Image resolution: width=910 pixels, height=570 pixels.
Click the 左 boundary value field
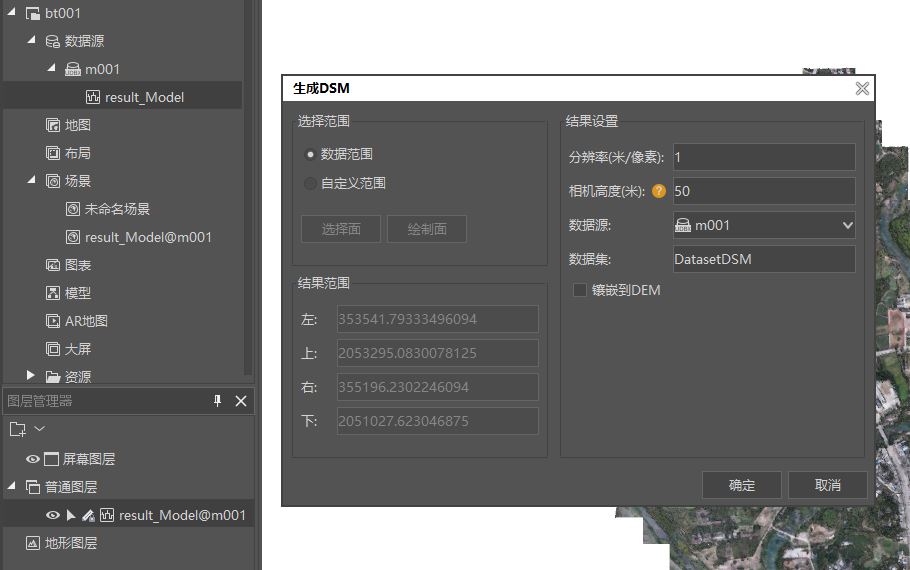tap(438, 319)
